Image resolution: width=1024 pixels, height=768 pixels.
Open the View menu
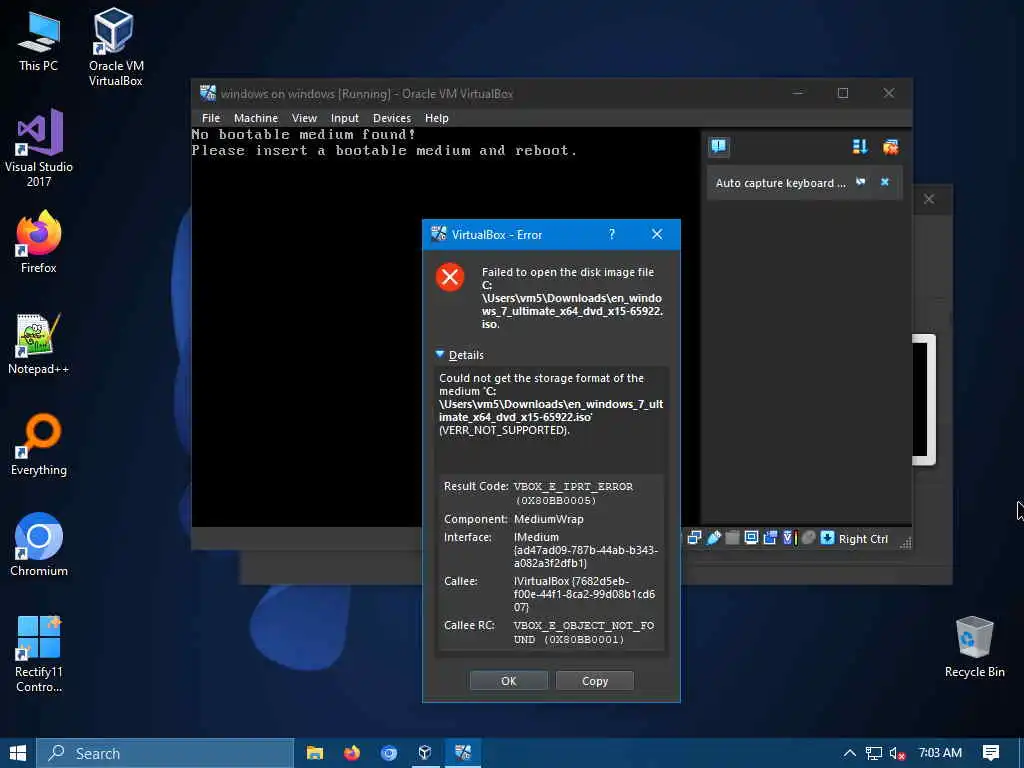304,118
